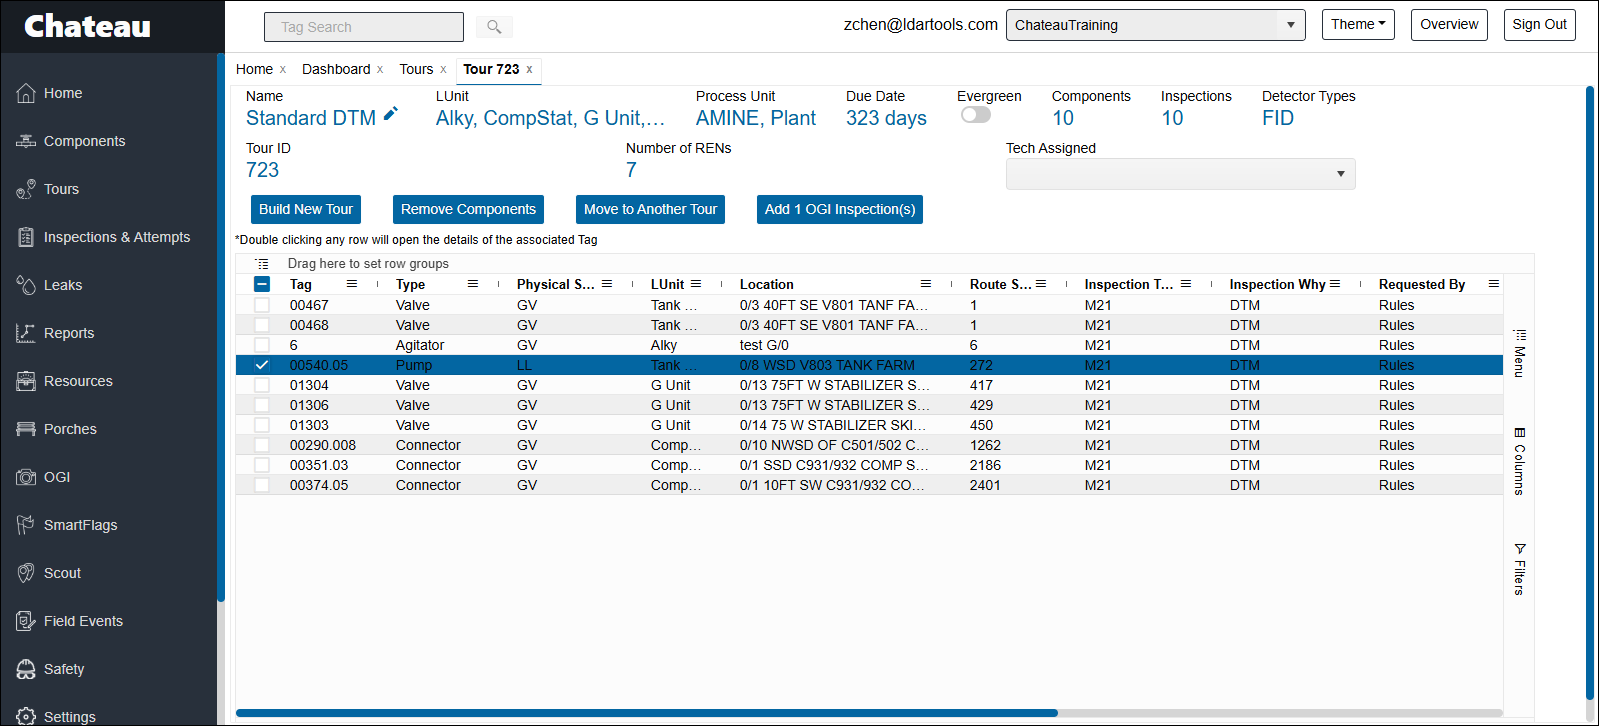Open the Filters side panel
The image size is (1599, 726).
tap(1519, 569)
